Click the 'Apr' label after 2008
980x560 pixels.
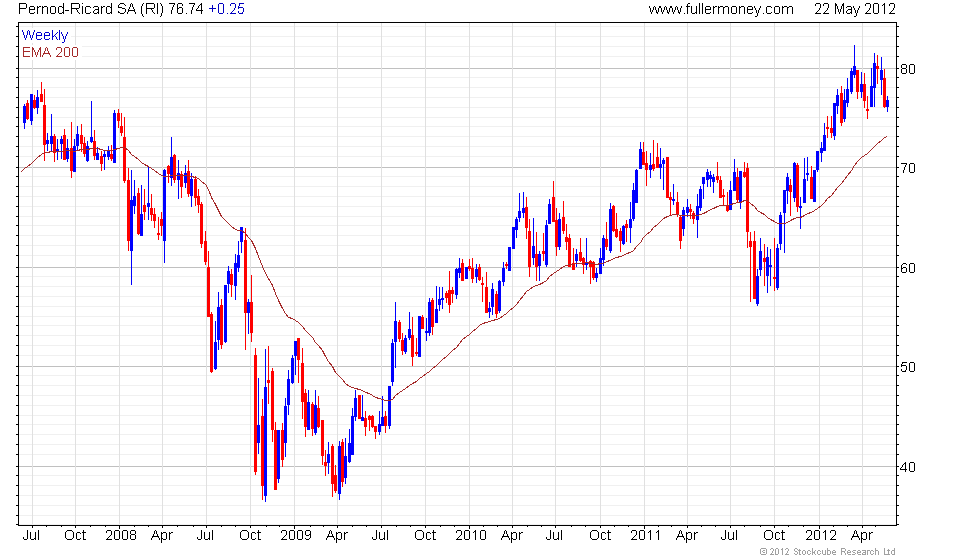tap(162, 536)
